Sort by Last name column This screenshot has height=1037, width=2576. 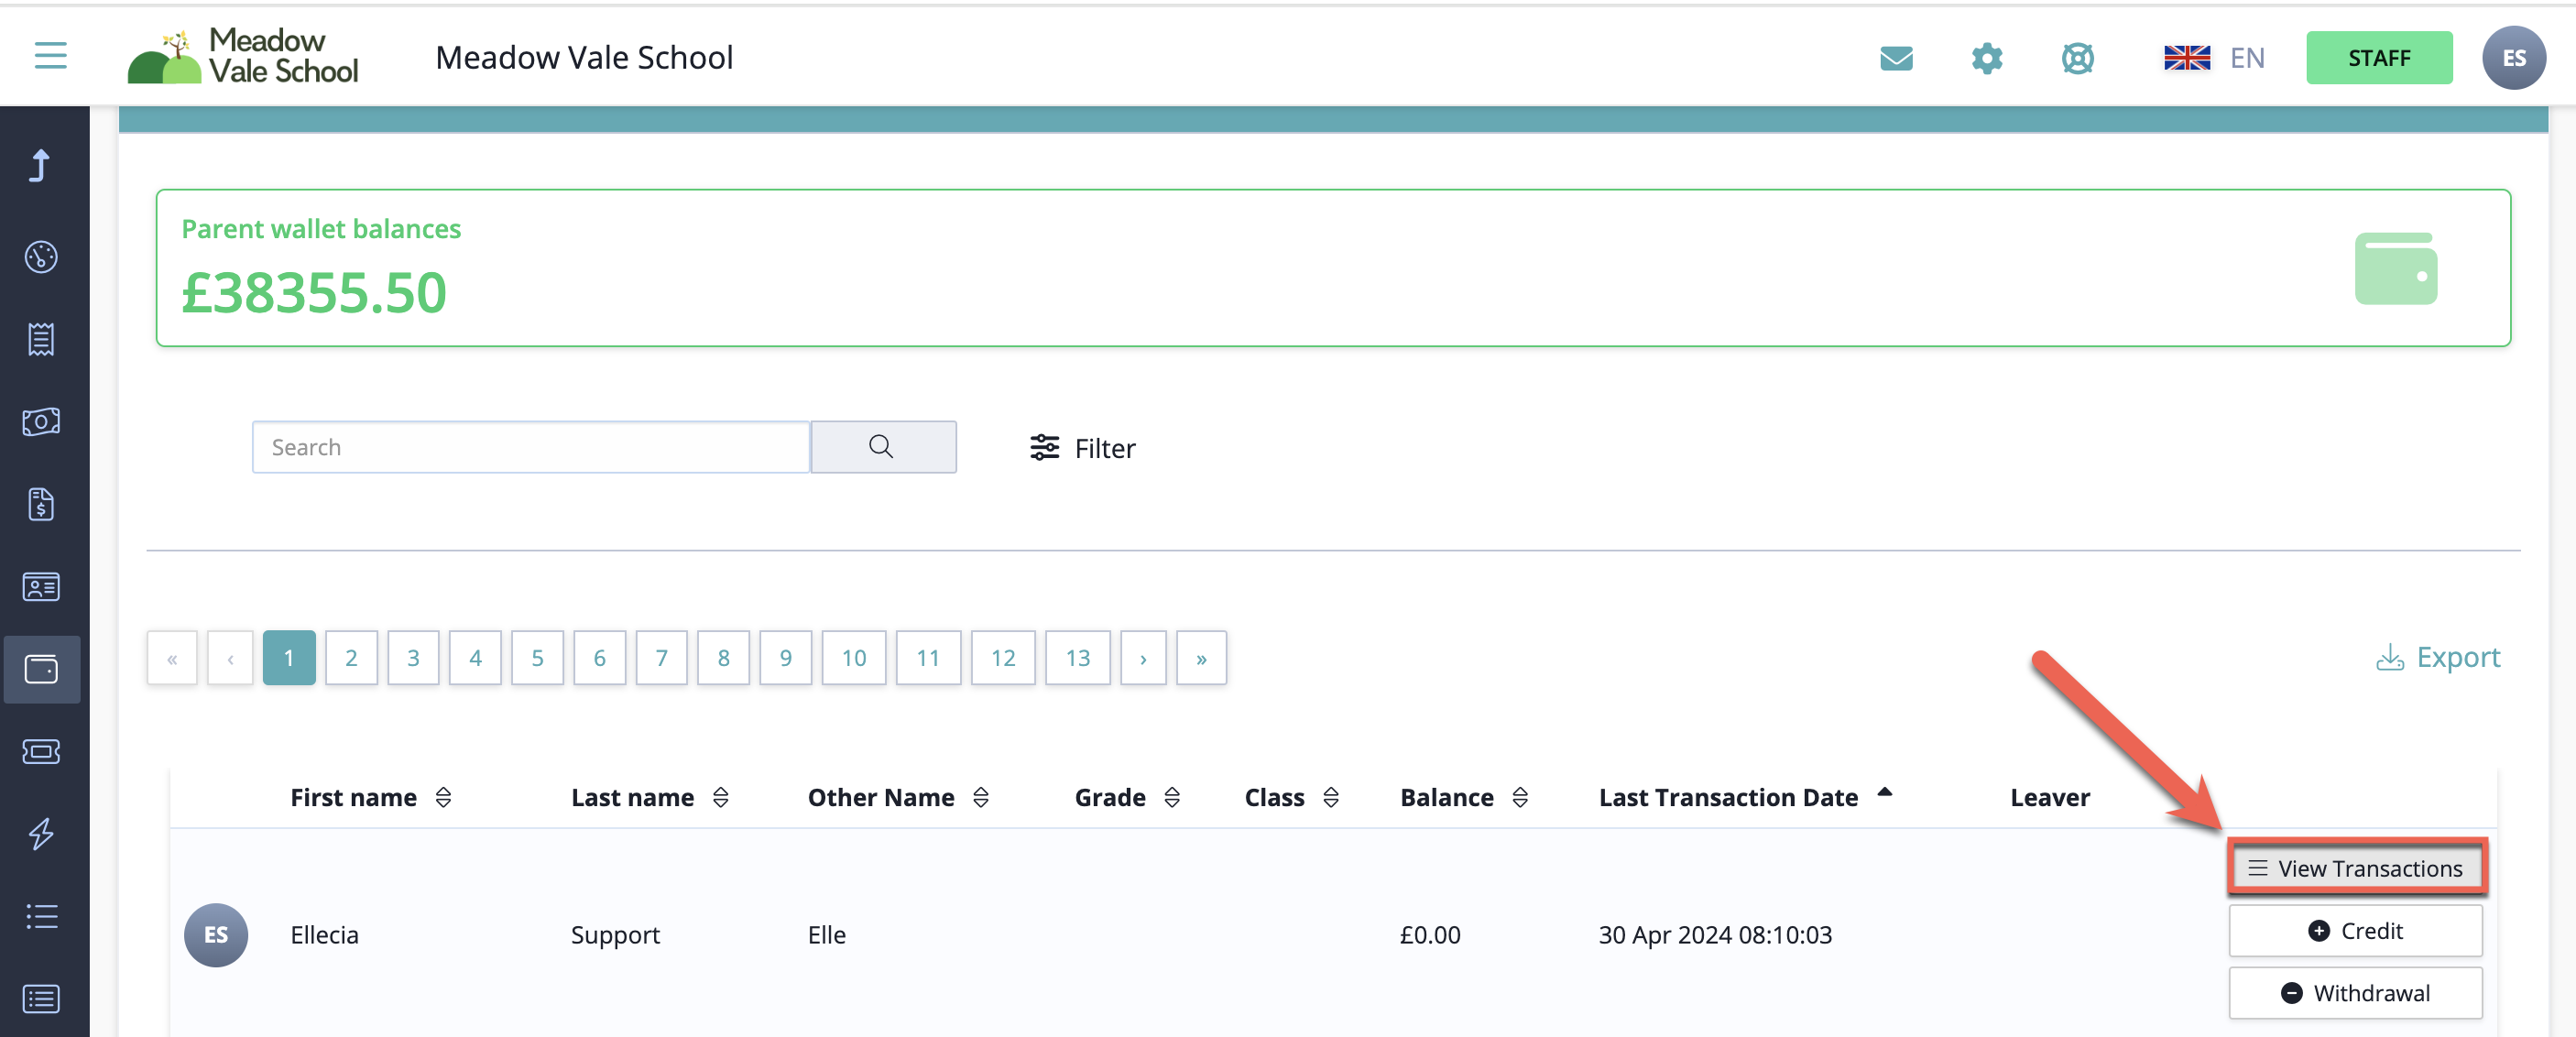pos(650,797)
